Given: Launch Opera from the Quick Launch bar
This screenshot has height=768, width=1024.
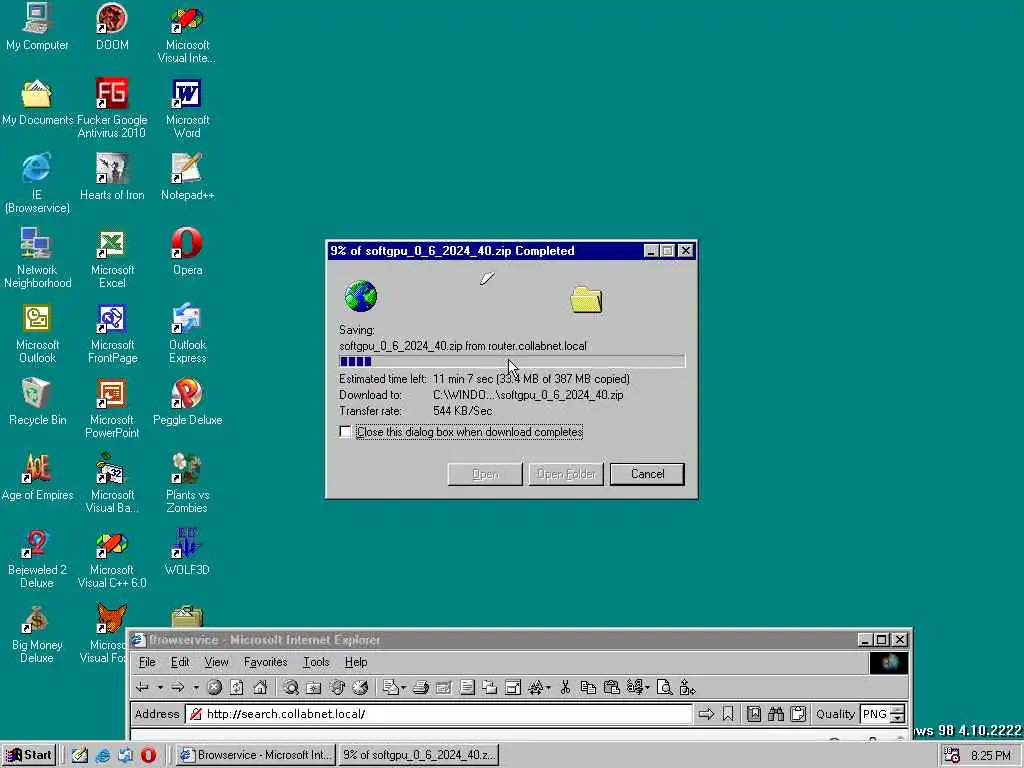Looking at the screenshot, I should (x=148, y=755).
